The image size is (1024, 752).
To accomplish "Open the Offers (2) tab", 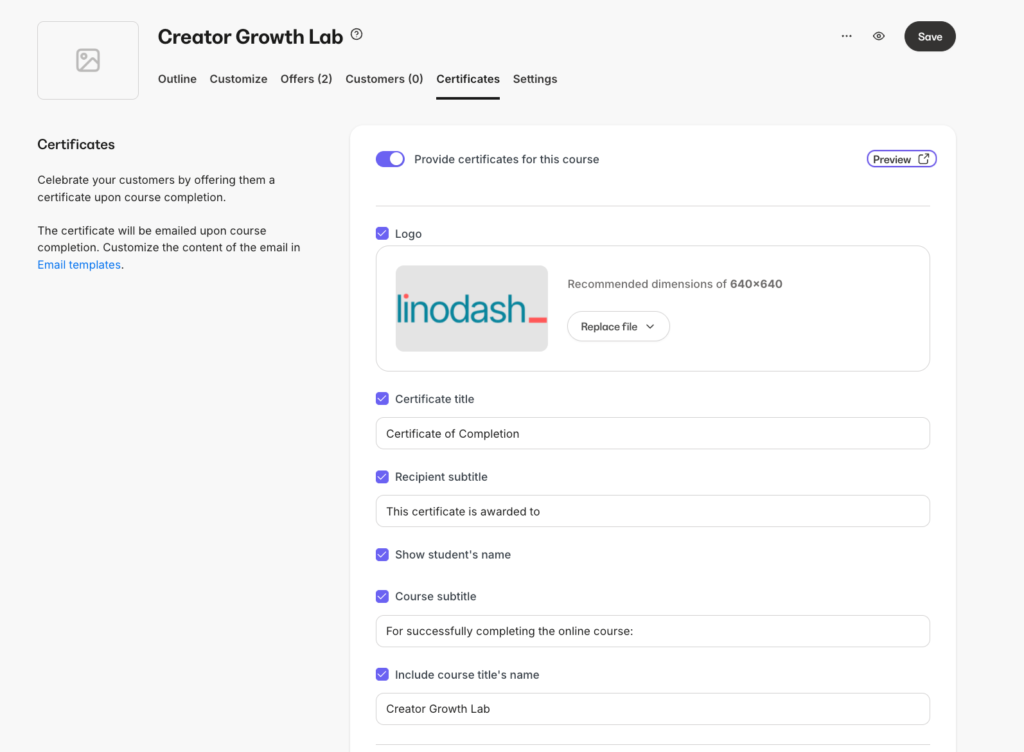I will coord(306,79).
